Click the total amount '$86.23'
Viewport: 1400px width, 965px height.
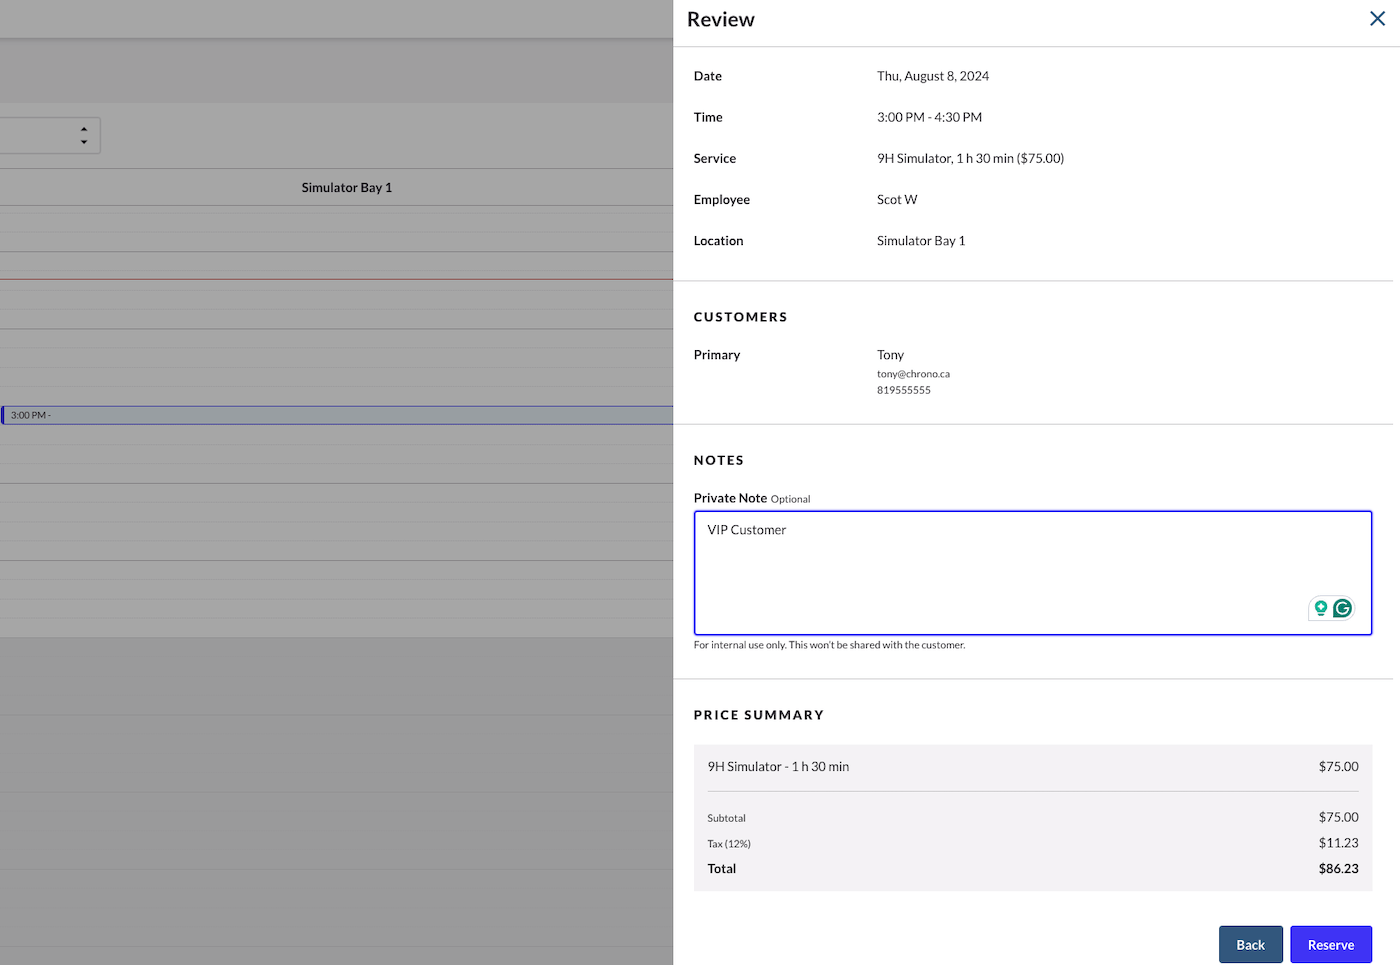(1338, 869)
